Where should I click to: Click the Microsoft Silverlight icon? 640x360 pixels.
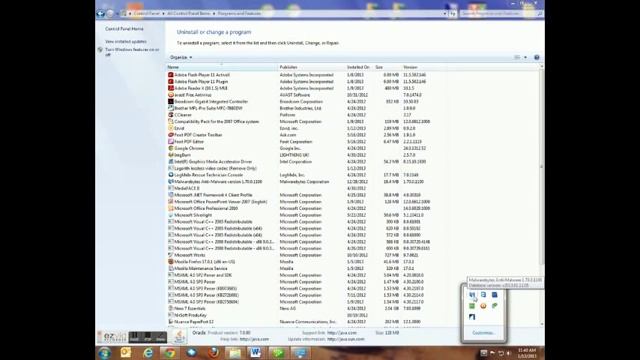pos(171,215)
